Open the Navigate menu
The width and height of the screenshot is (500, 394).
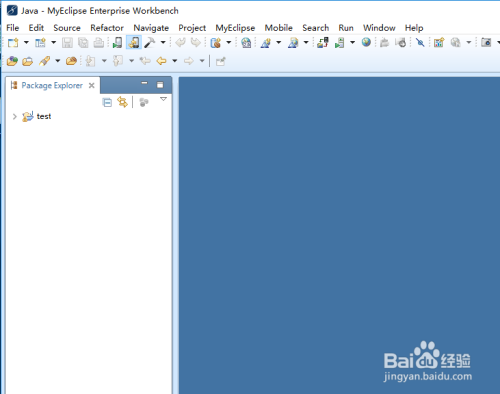pos(151,28)
